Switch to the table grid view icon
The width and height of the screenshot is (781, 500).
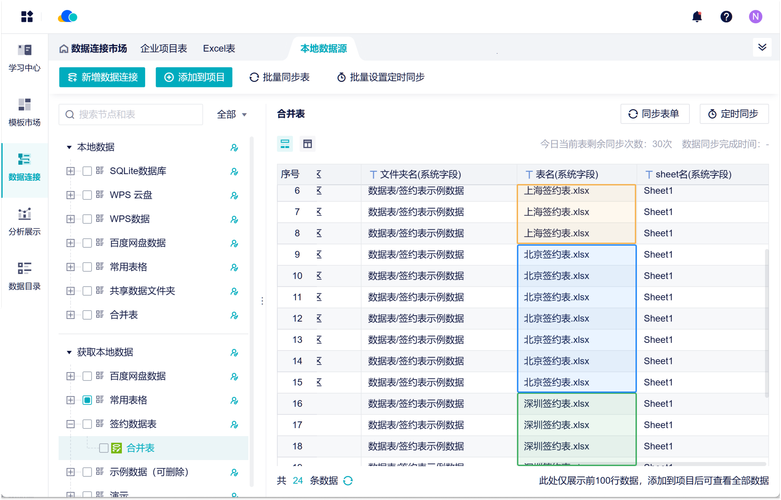[308, 144]
